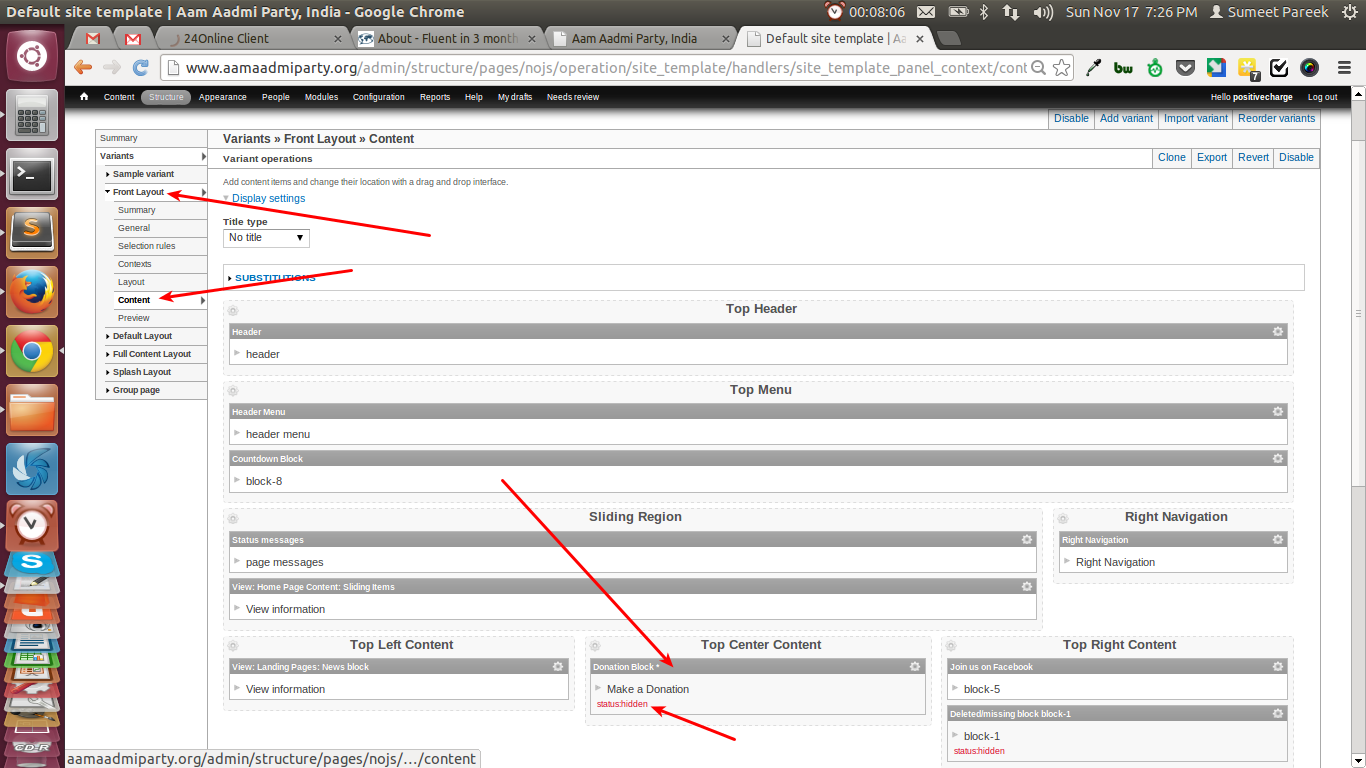This screenshot has height=768, width=1366.
Task: Open Contexts under Front Layout
Action: coord(135,264)
